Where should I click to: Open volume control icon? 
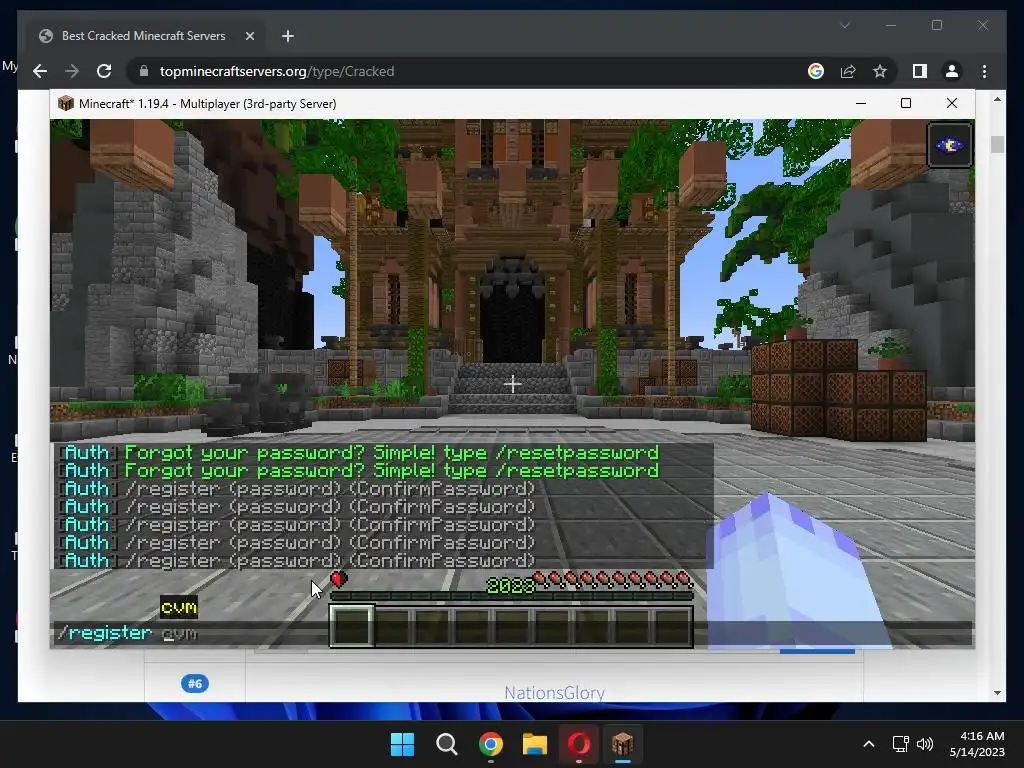[x=925, y=744]
